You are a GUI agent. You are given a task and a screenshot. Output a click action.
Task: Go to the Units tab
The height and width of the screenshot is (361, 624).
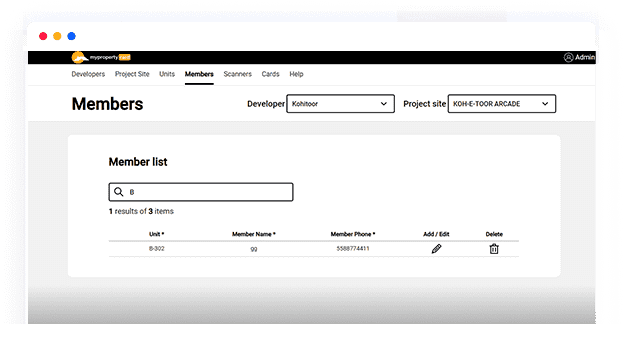coord(167,74)
